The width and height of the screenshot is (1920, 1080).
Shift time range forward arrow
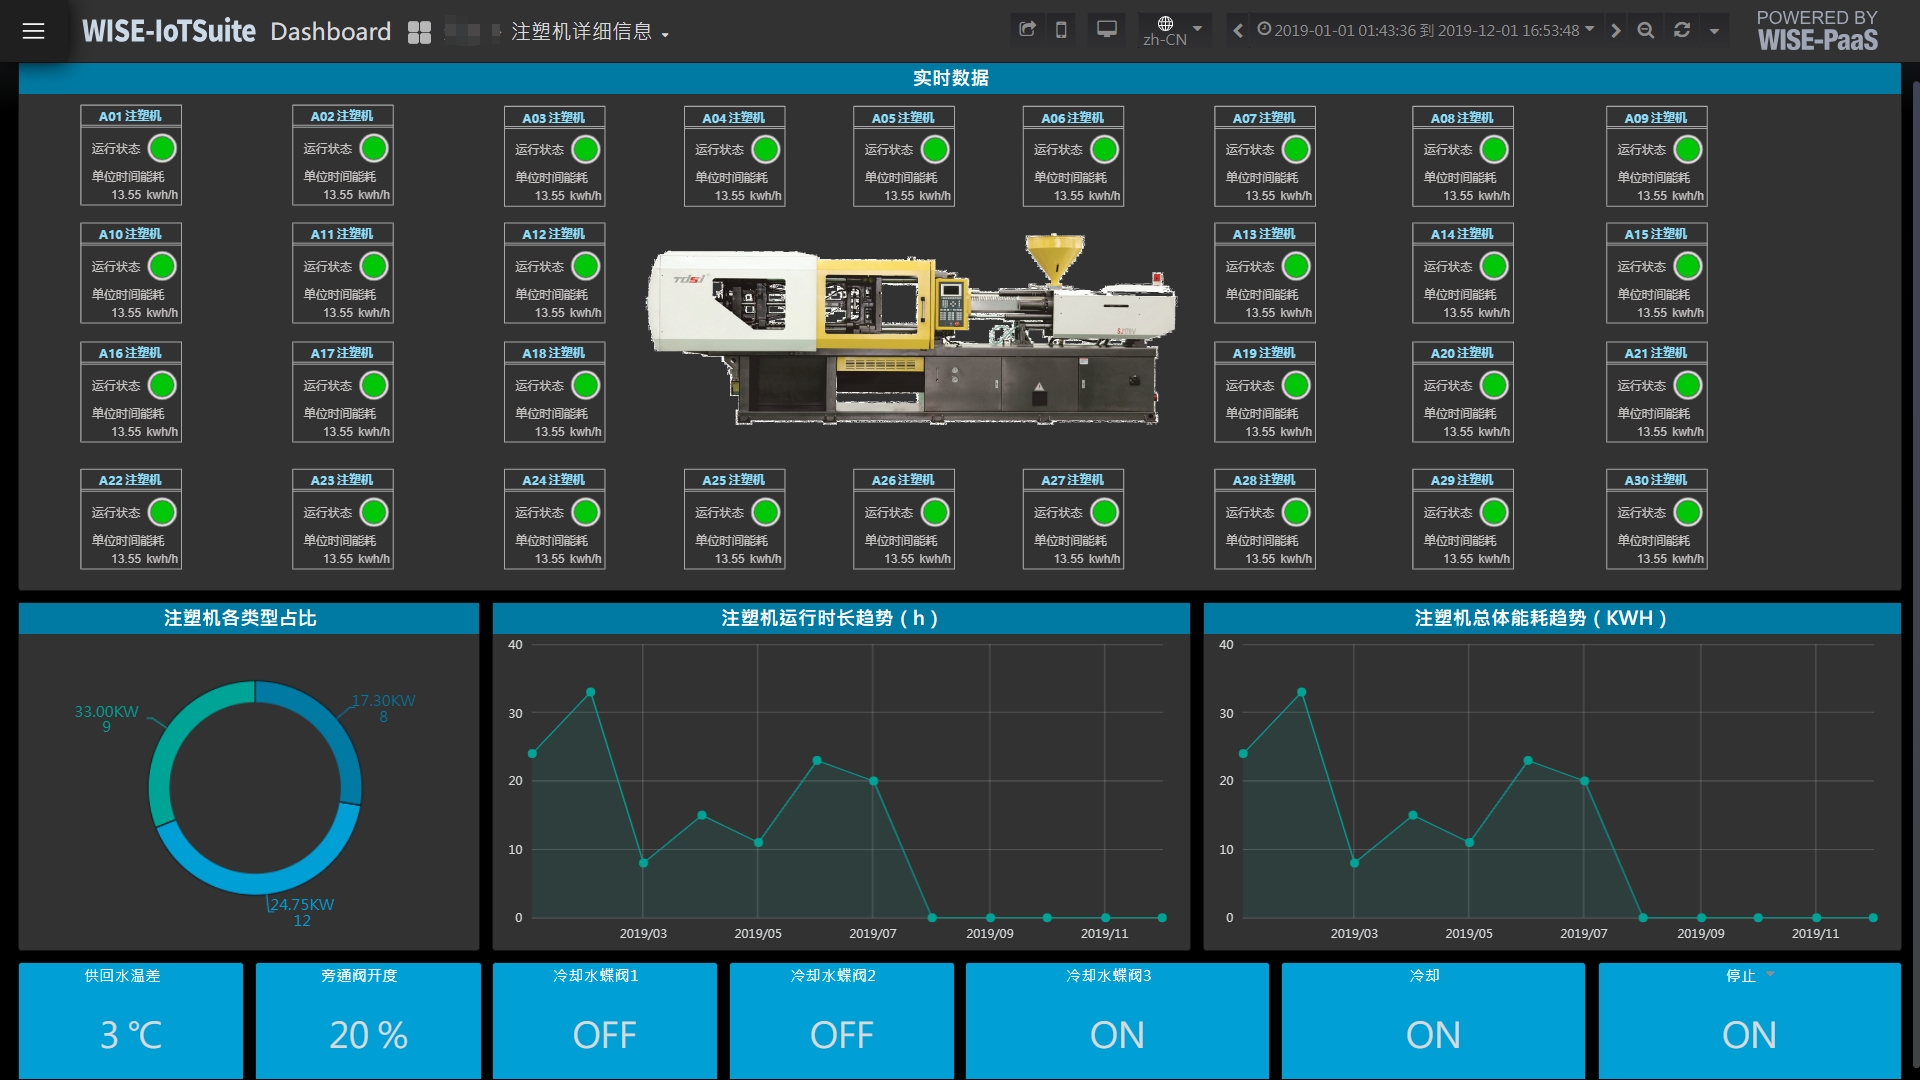[1615, 30]
